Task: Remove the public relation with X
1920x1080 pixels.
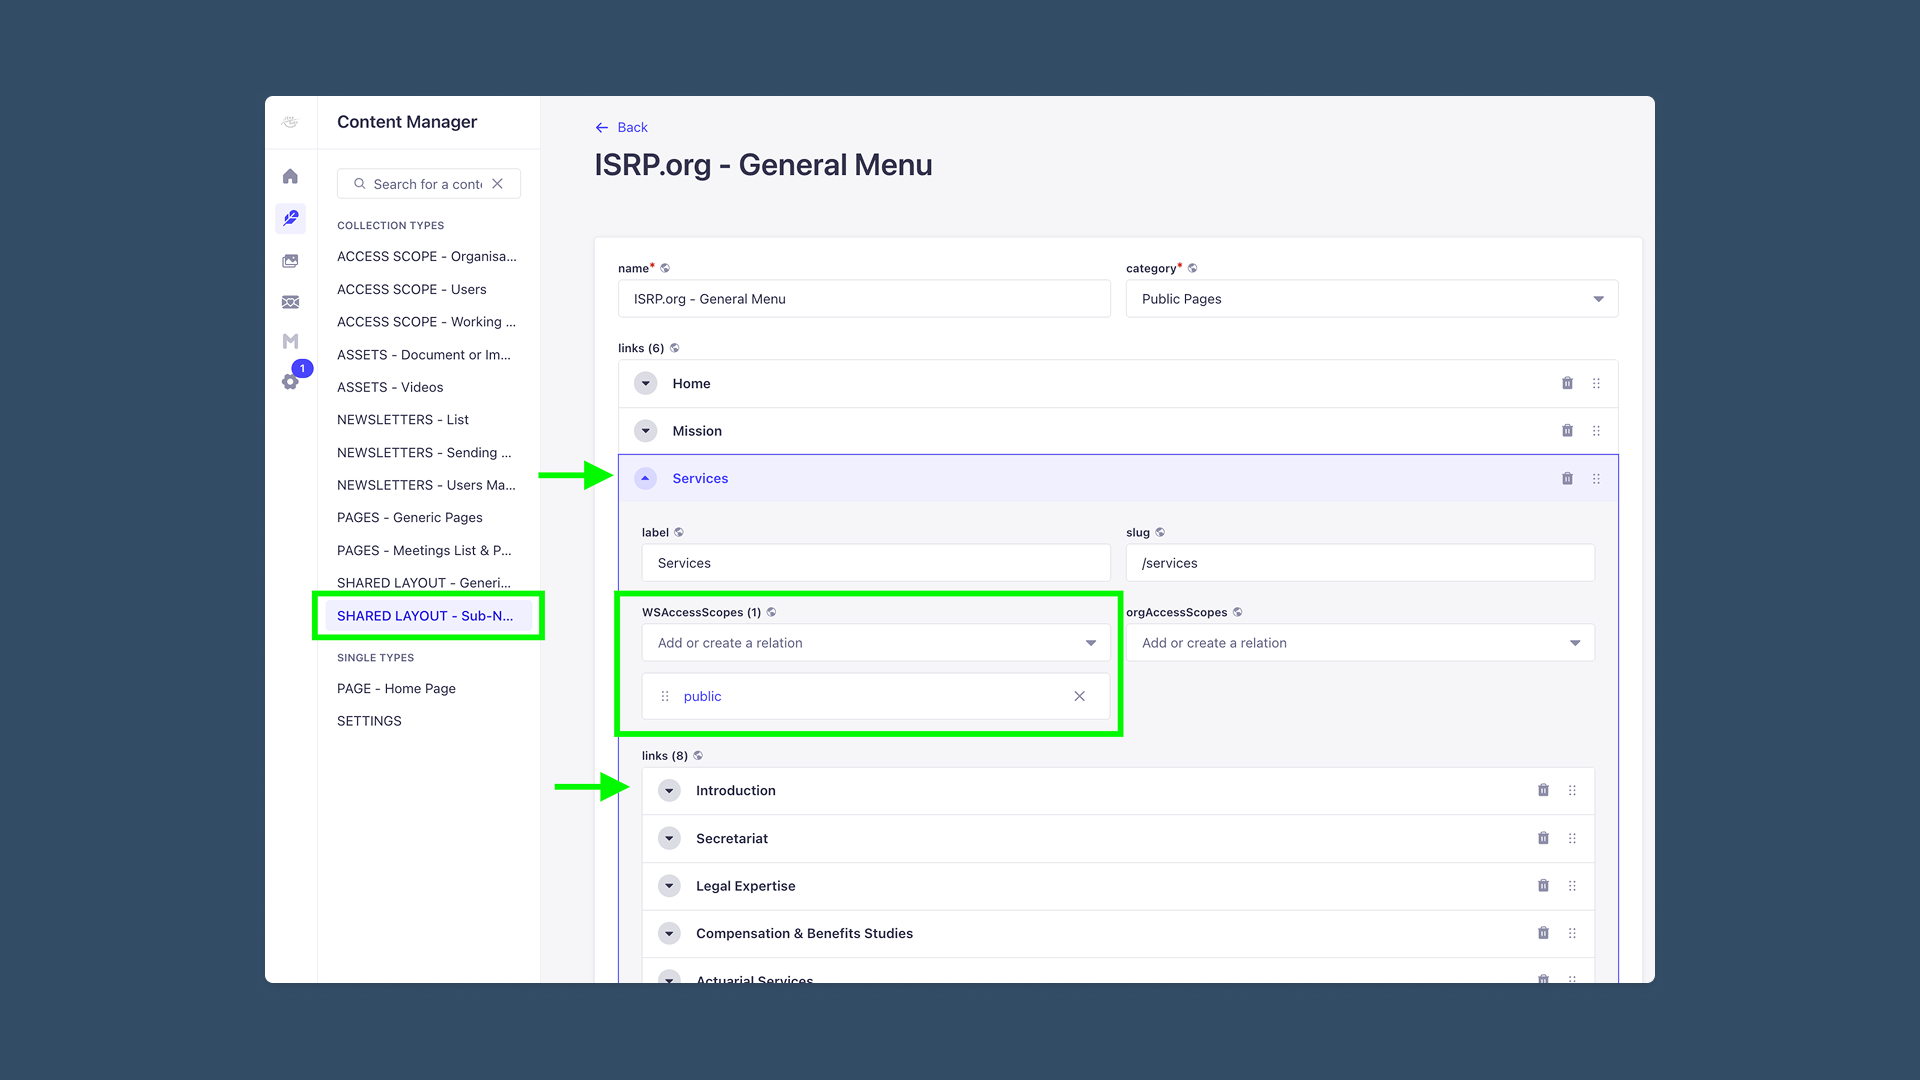Action: [1079, 697]
